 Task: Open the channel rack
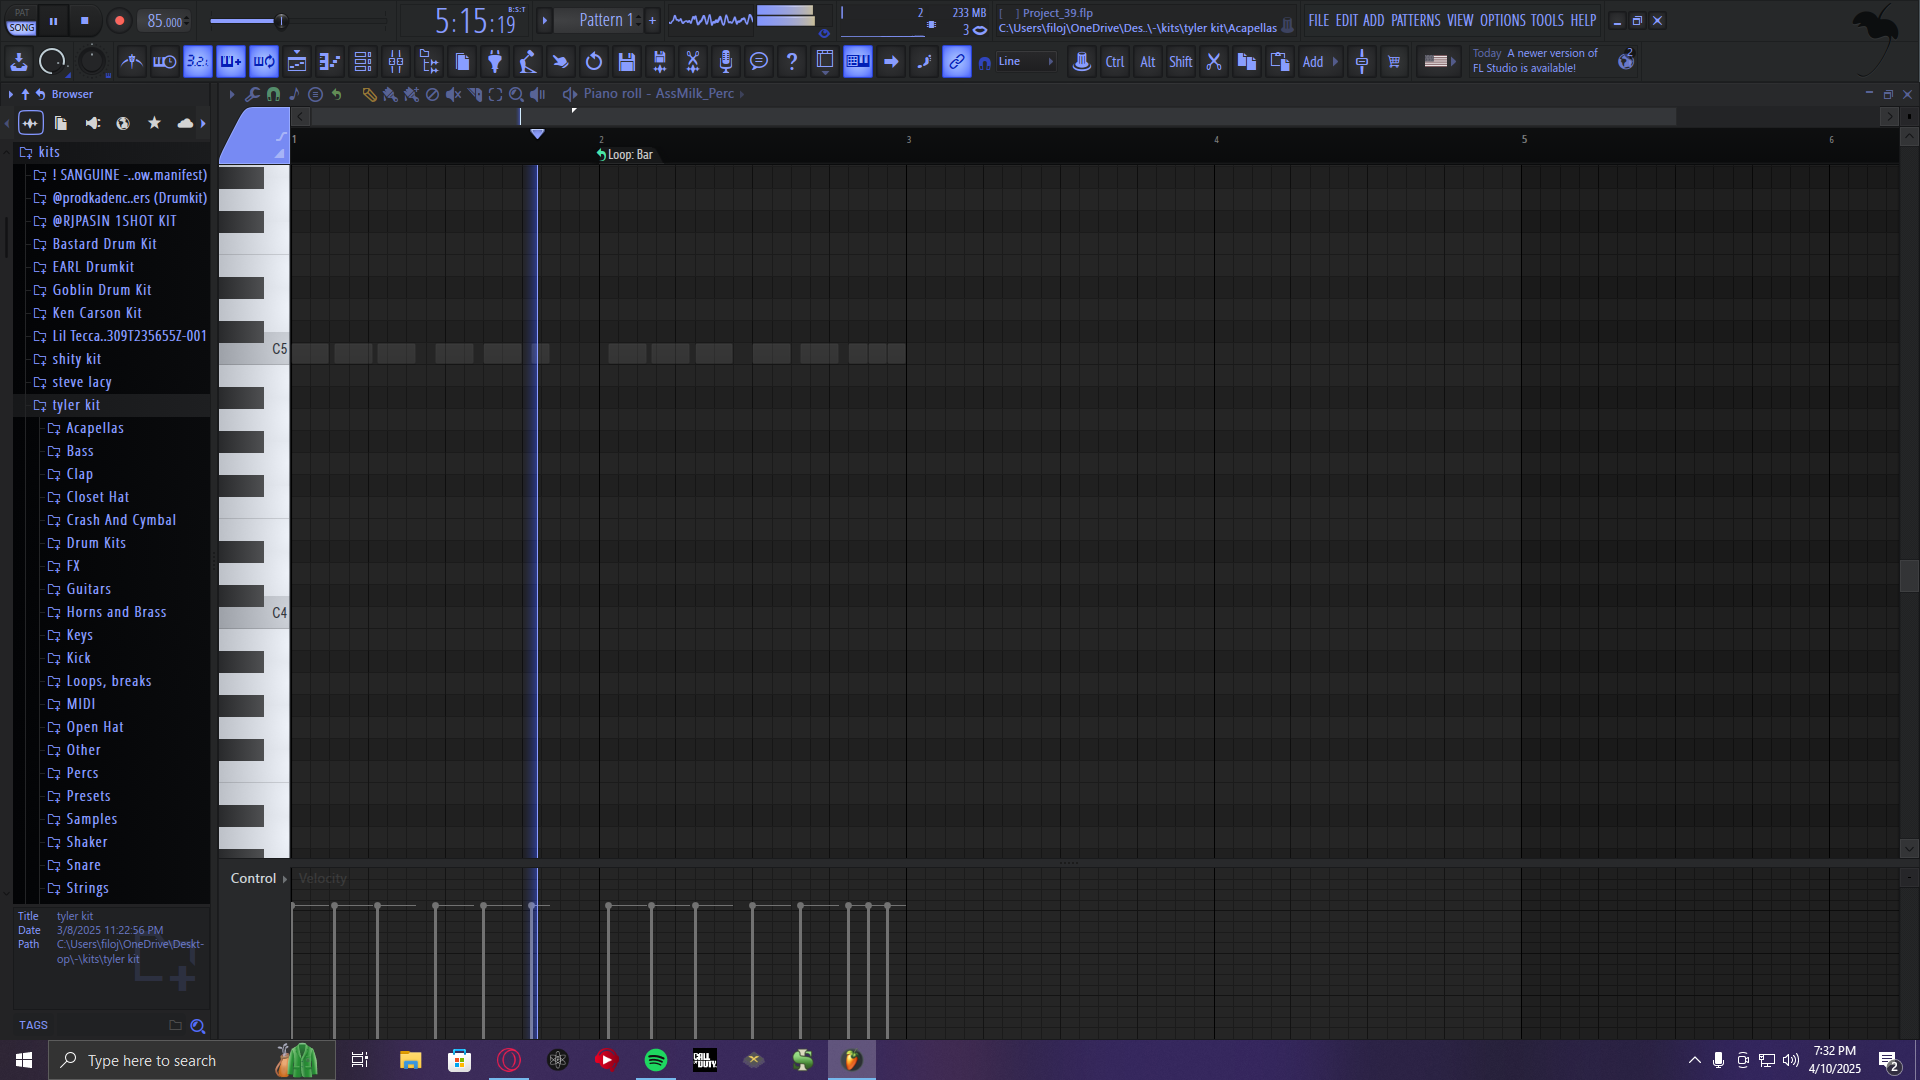click(x=363, y=62)
